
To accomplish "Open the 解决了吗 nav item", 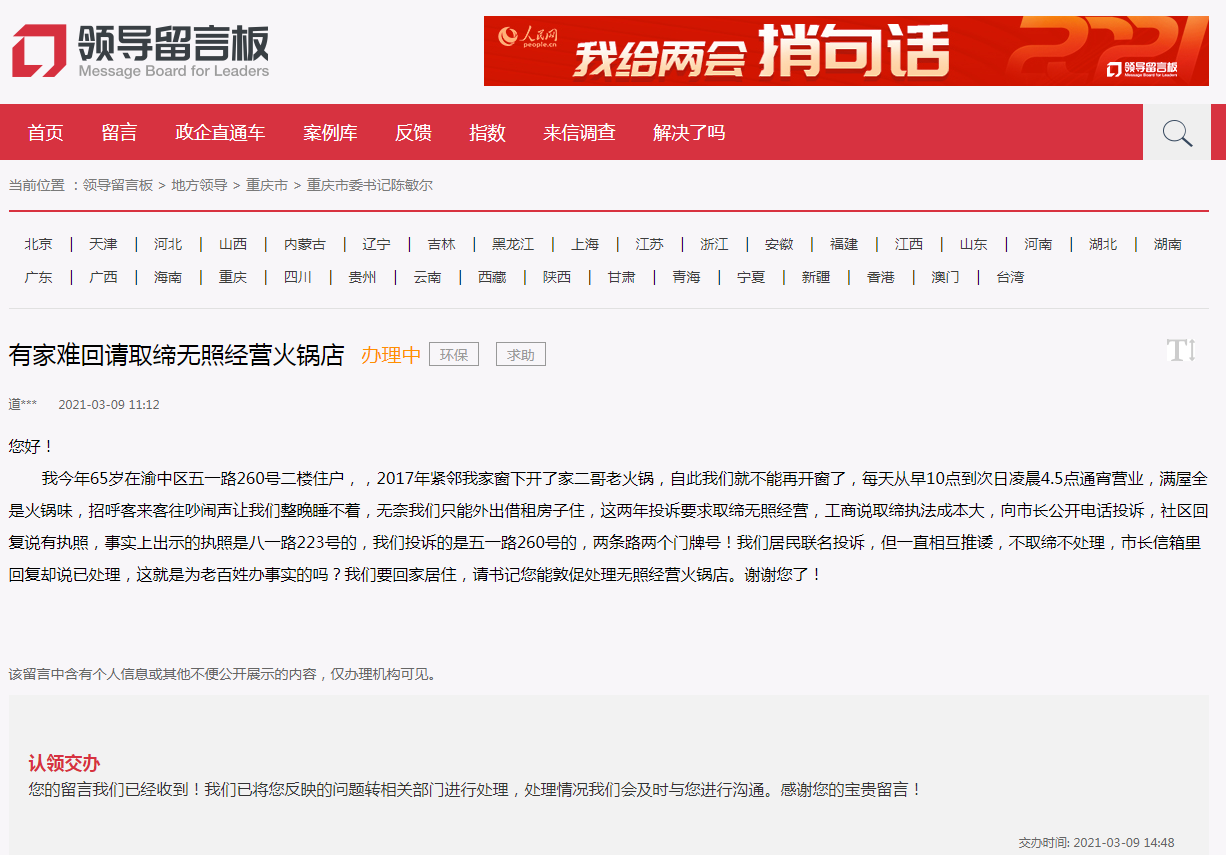I will pyautogui.click(x=689, y=133).
